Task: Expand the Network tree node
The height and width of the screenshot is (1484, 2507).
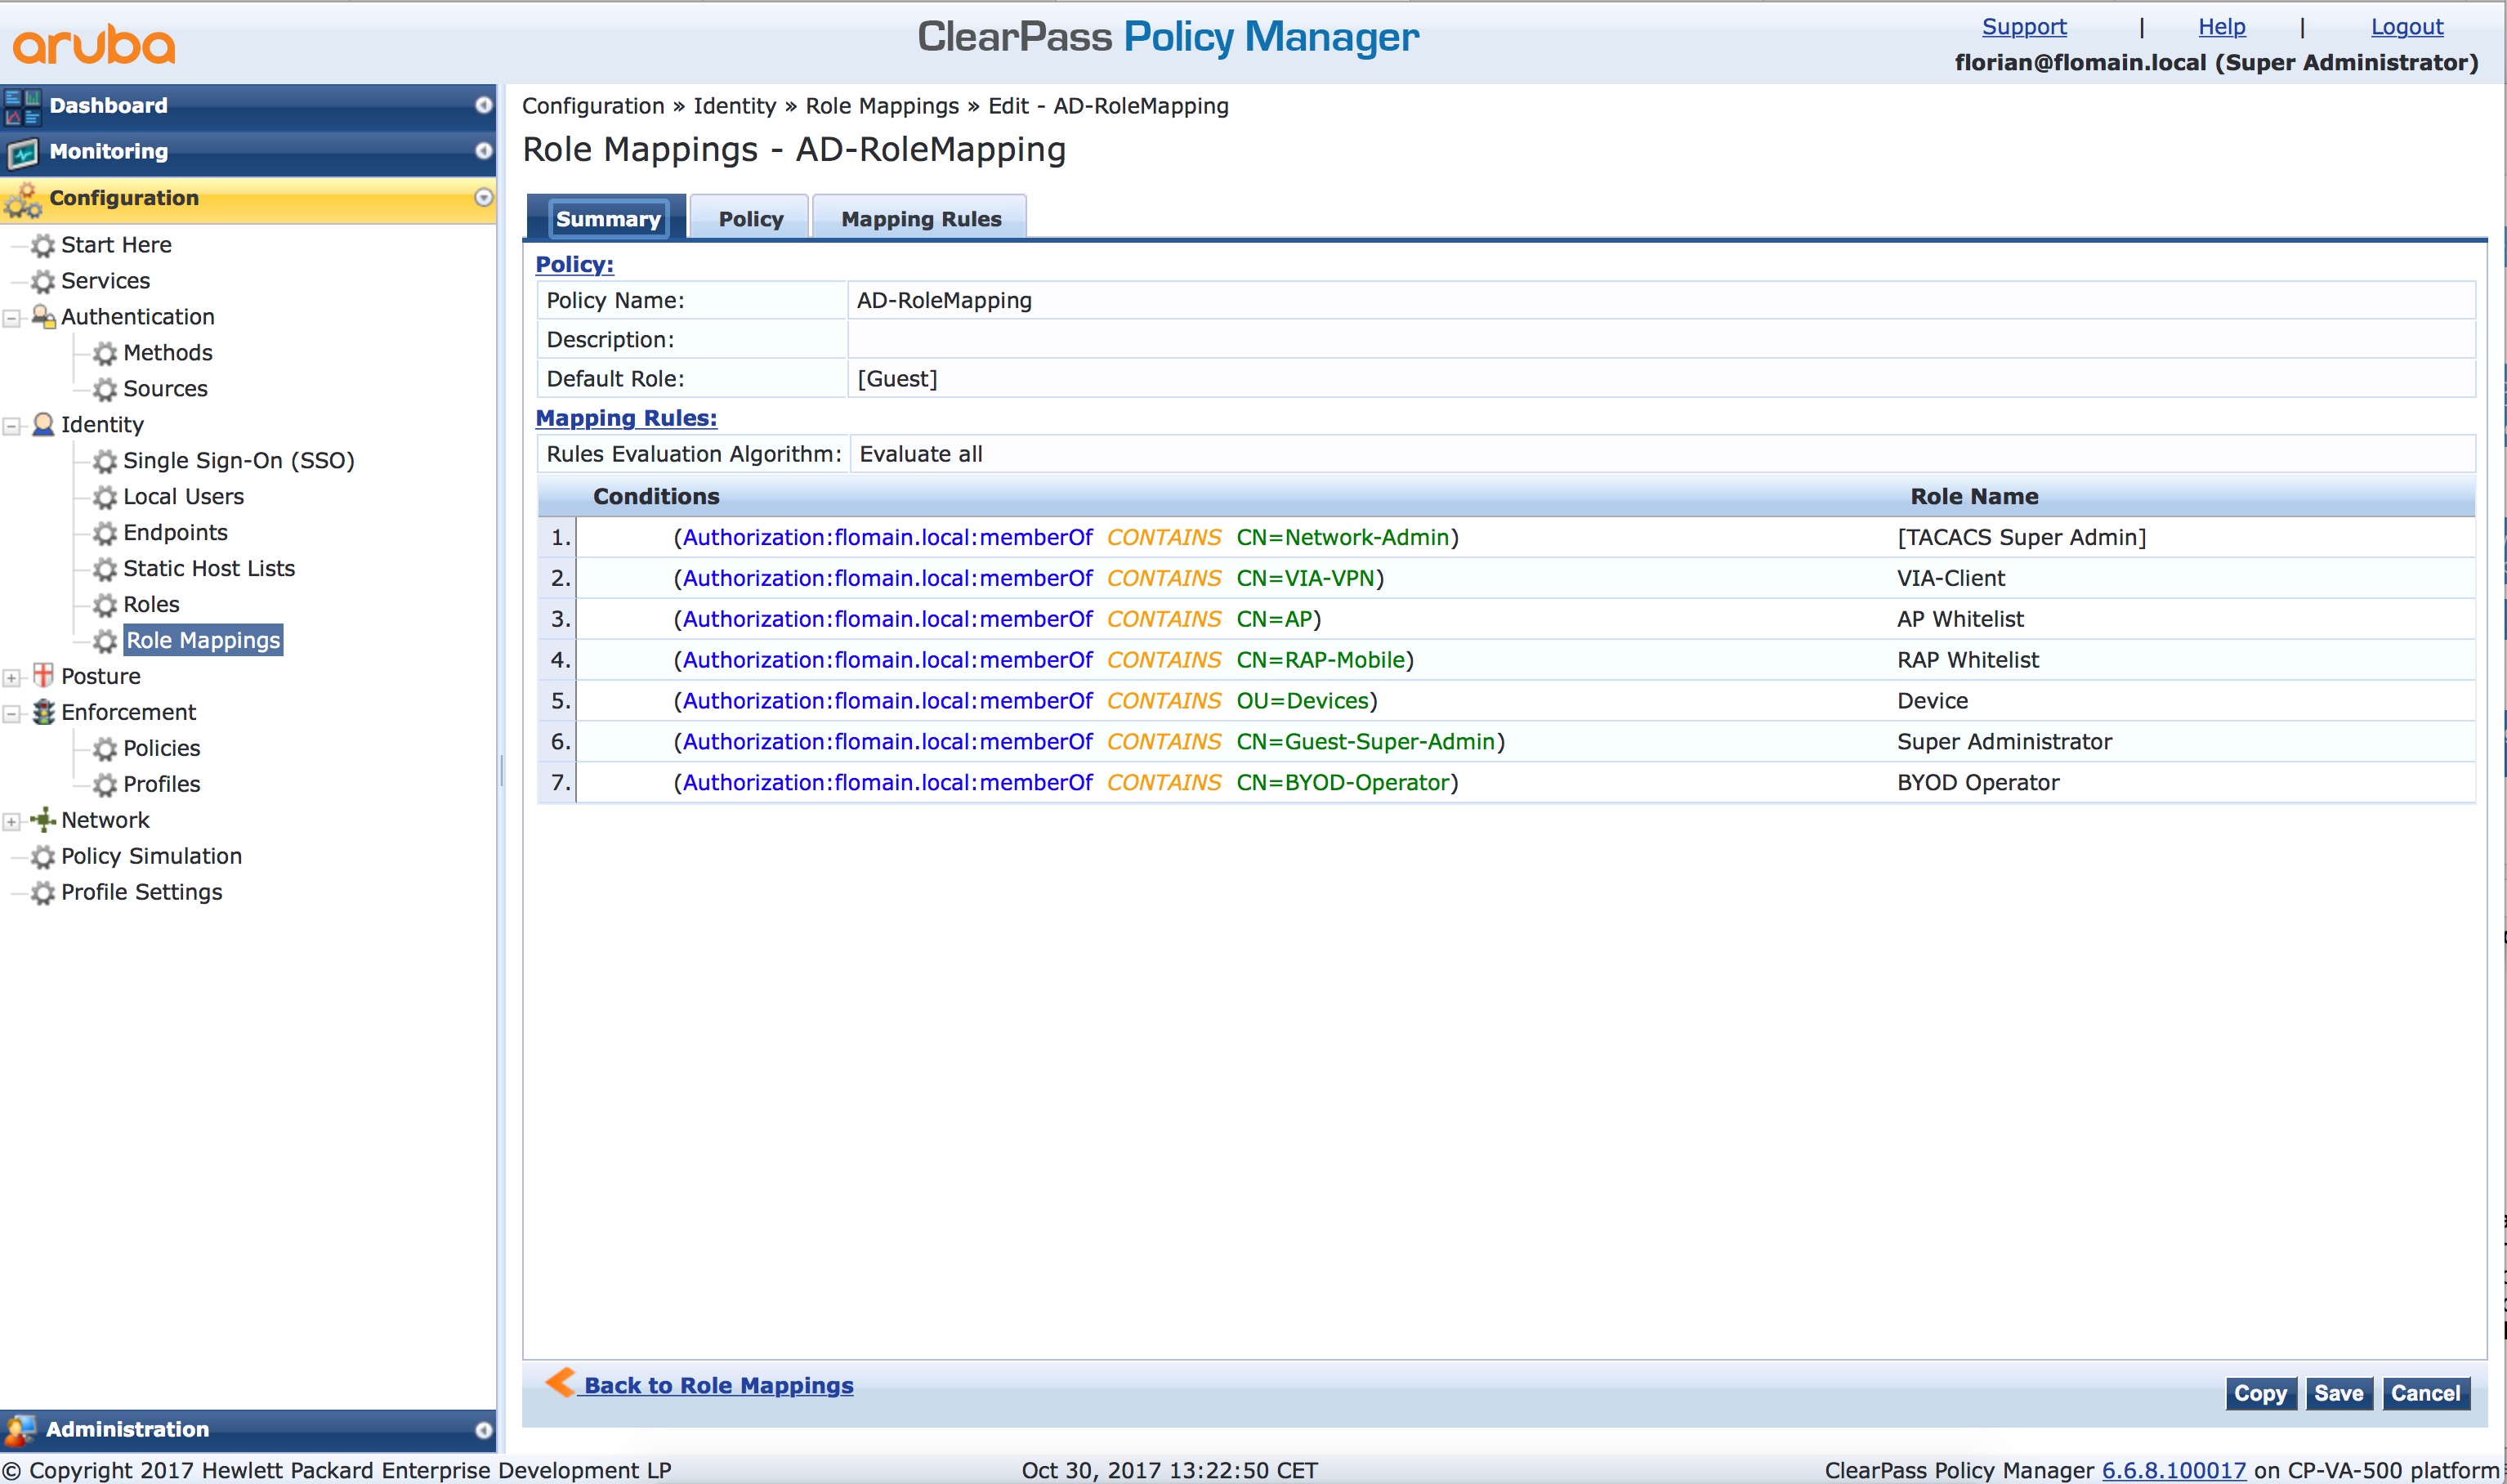Action: click(12, 822)
